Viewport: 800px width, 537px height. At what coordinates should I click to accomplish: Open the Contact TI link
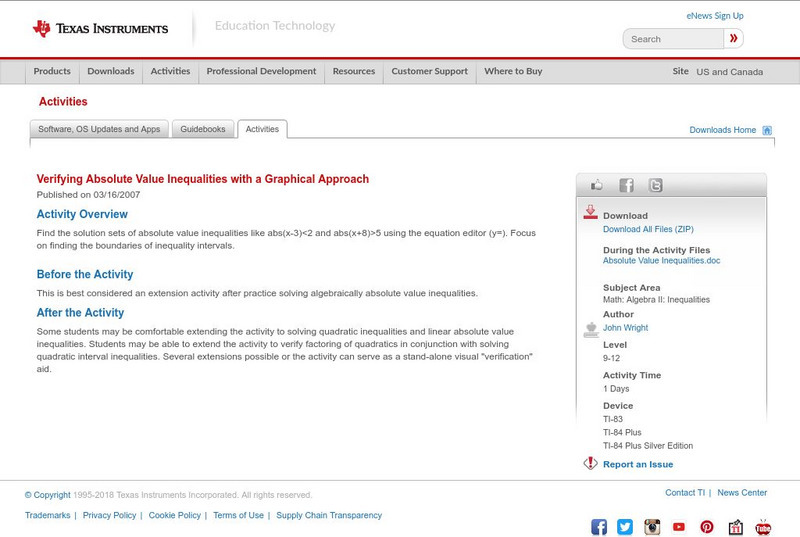click(685, 493)
